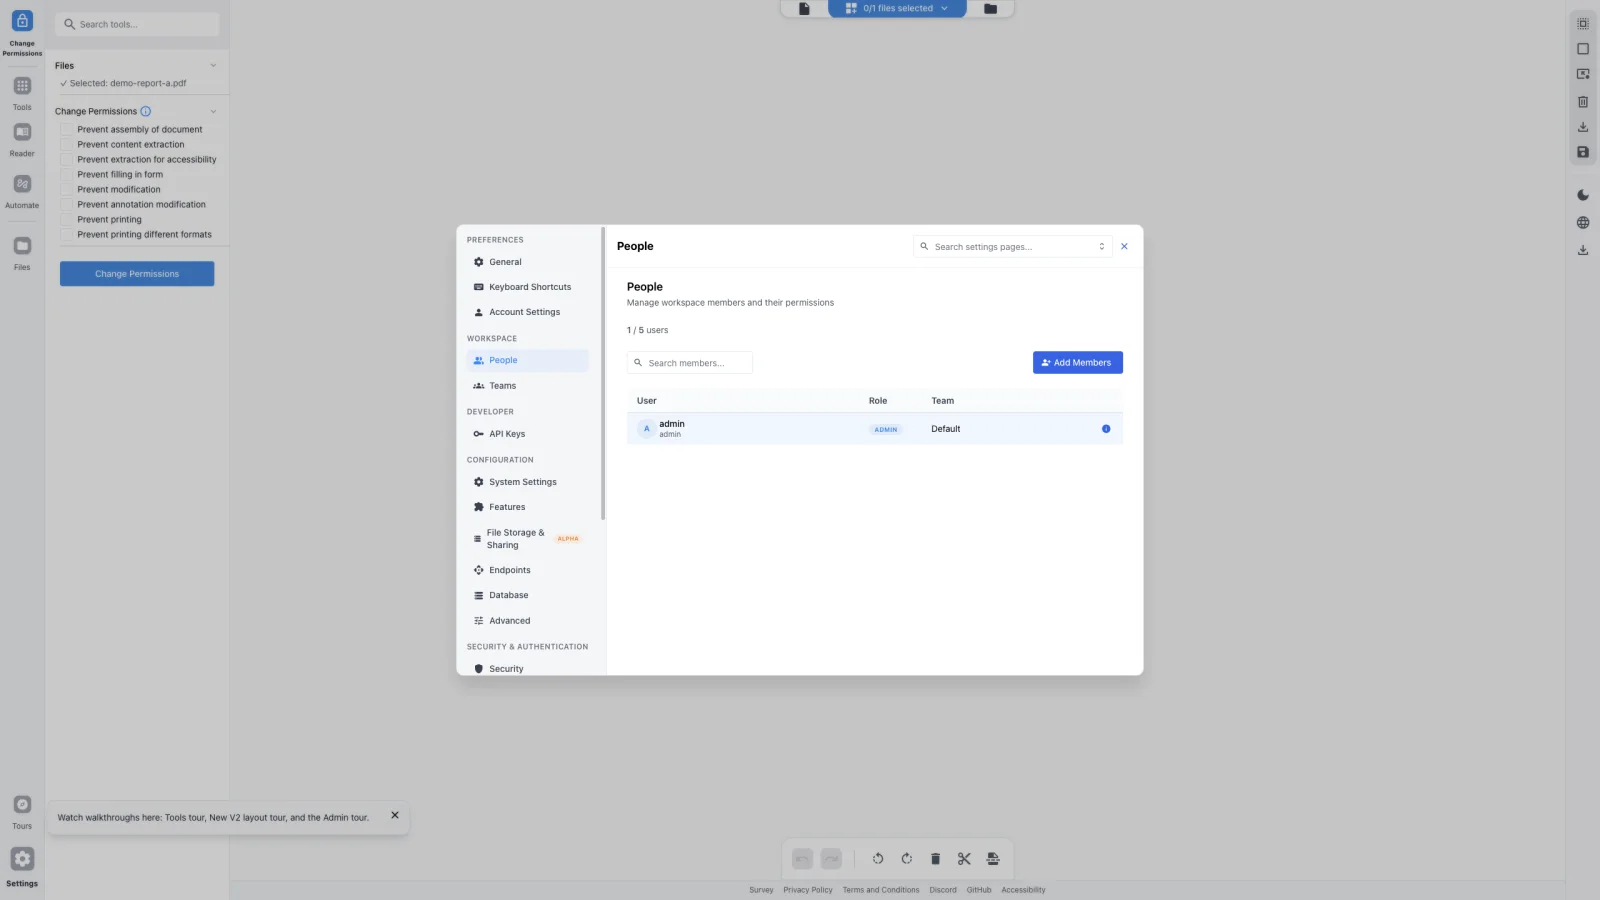This screenshot has height=900, width=1600.
Task: Rotate pages counter-clockwise
Action: coord(878,859)
